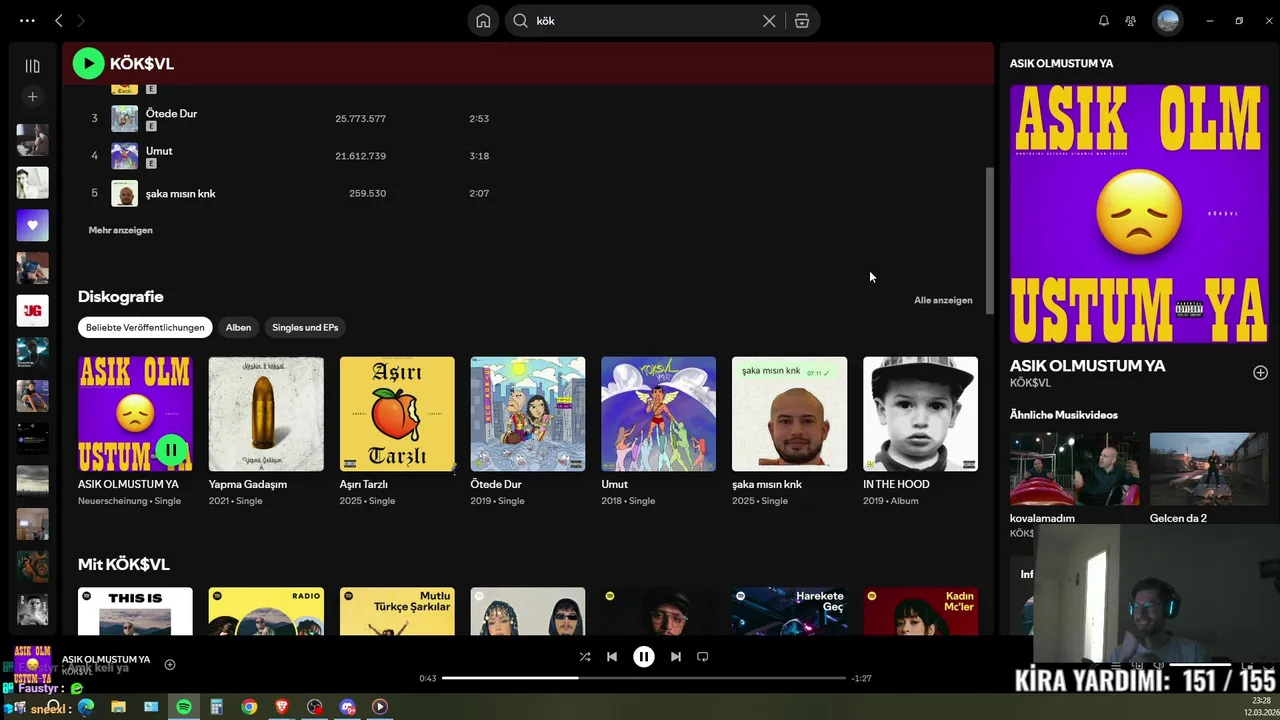Click play count 25.773.577
1280x720 pixels.
point(360,119)
